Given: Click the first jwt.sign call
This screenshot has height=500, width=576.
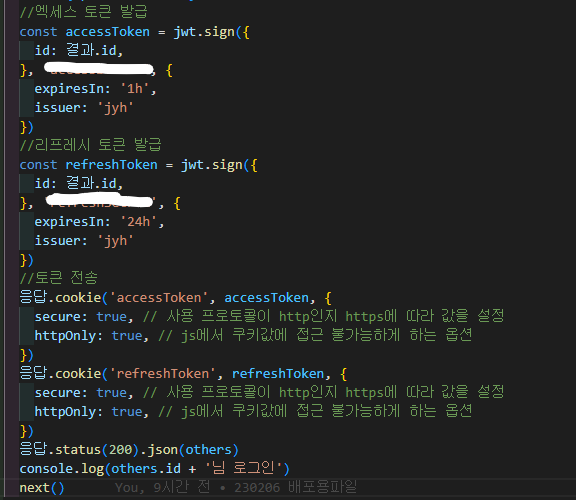Looking at the screenshot, I should tap(204, 32).
